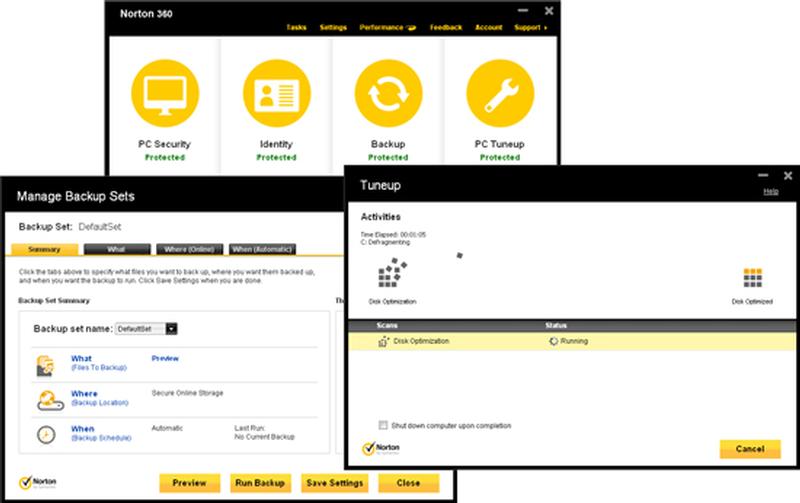Screen dimensions: 800x503
Task: Minimize the Norton 360 main window
Action: (522, 10)
